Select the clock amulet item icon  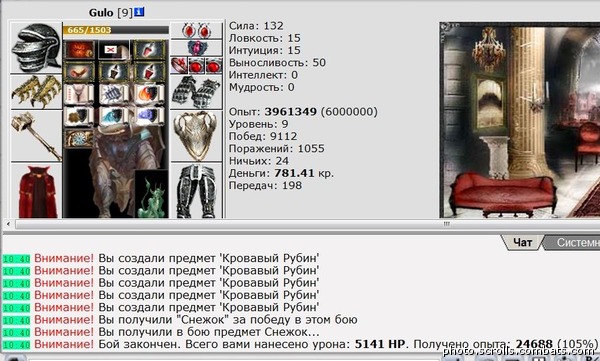(79, 139)
